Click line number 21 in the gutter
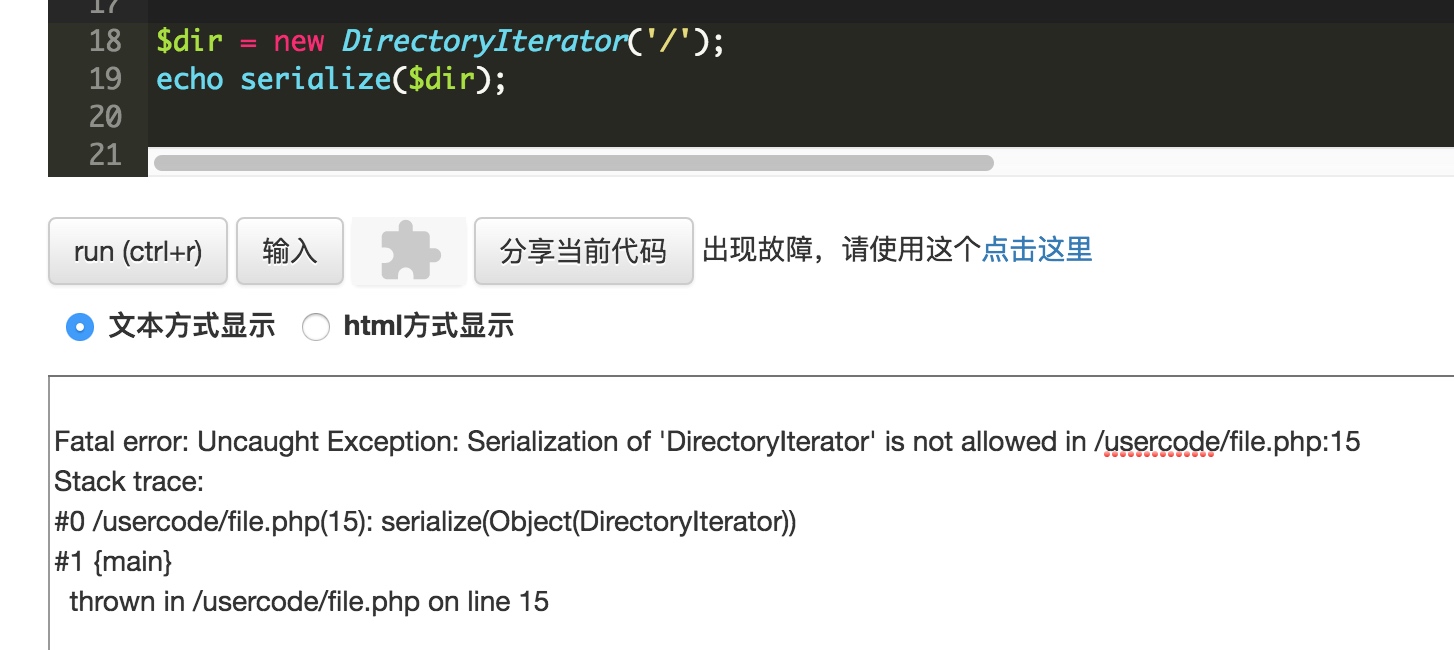Image resolution: width=1454 pixels, height=650 pixels. click(104, 155)
